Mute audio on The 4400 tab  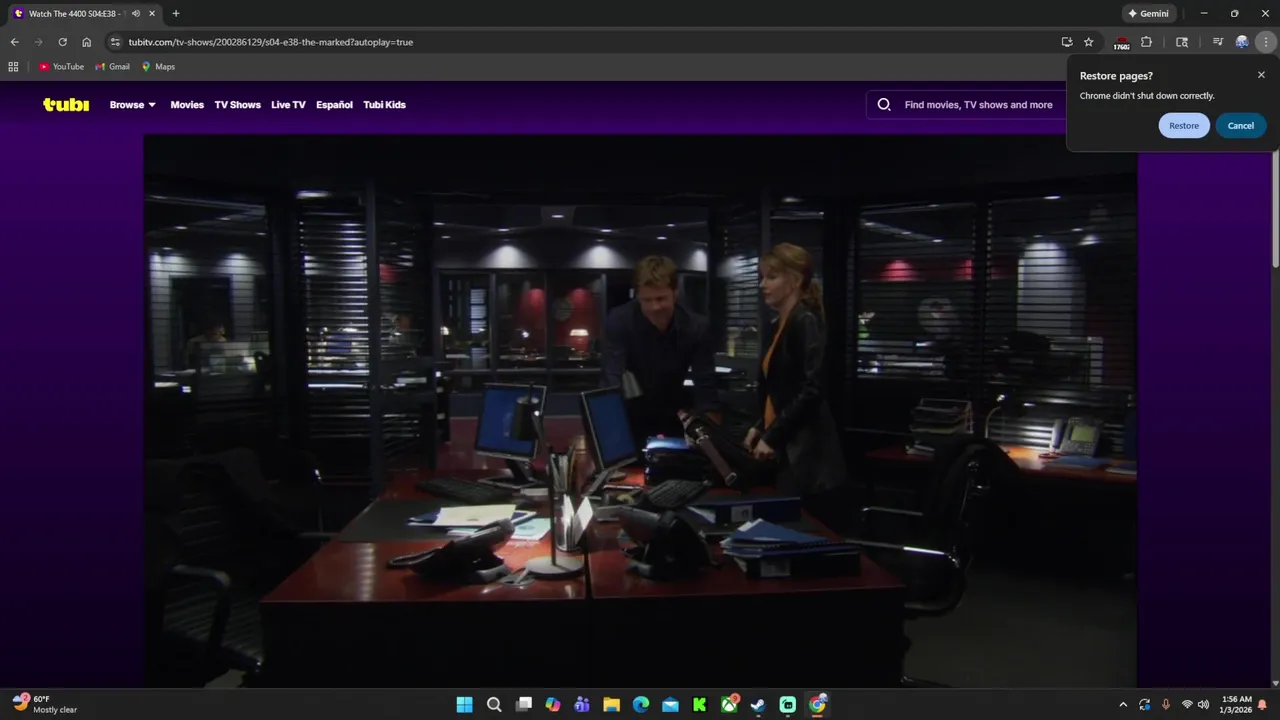(135, 13)
